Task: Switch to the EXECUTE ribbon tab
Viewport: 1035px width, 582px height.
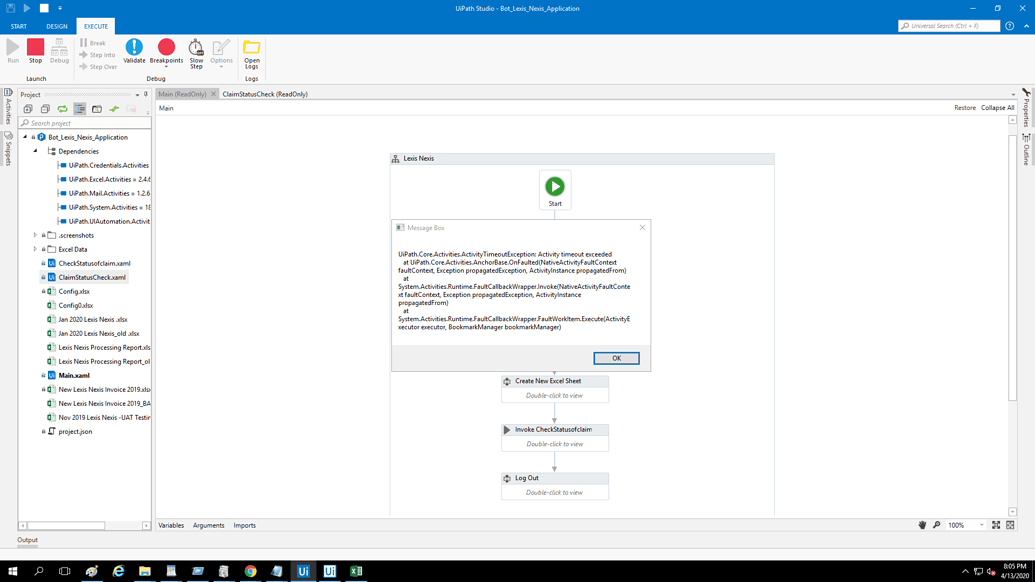Action: (96, 26)
